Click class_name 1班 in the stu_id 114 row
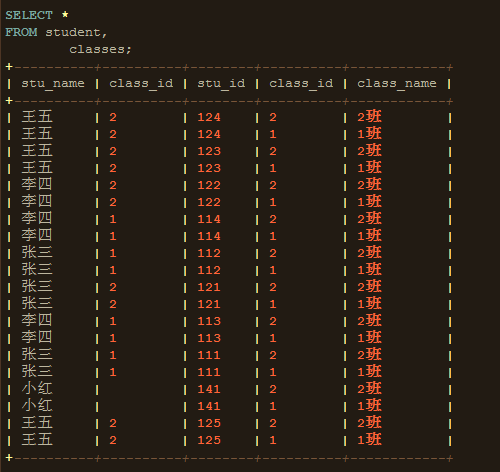Screen dimensions: 500x472 coord(369,236)
